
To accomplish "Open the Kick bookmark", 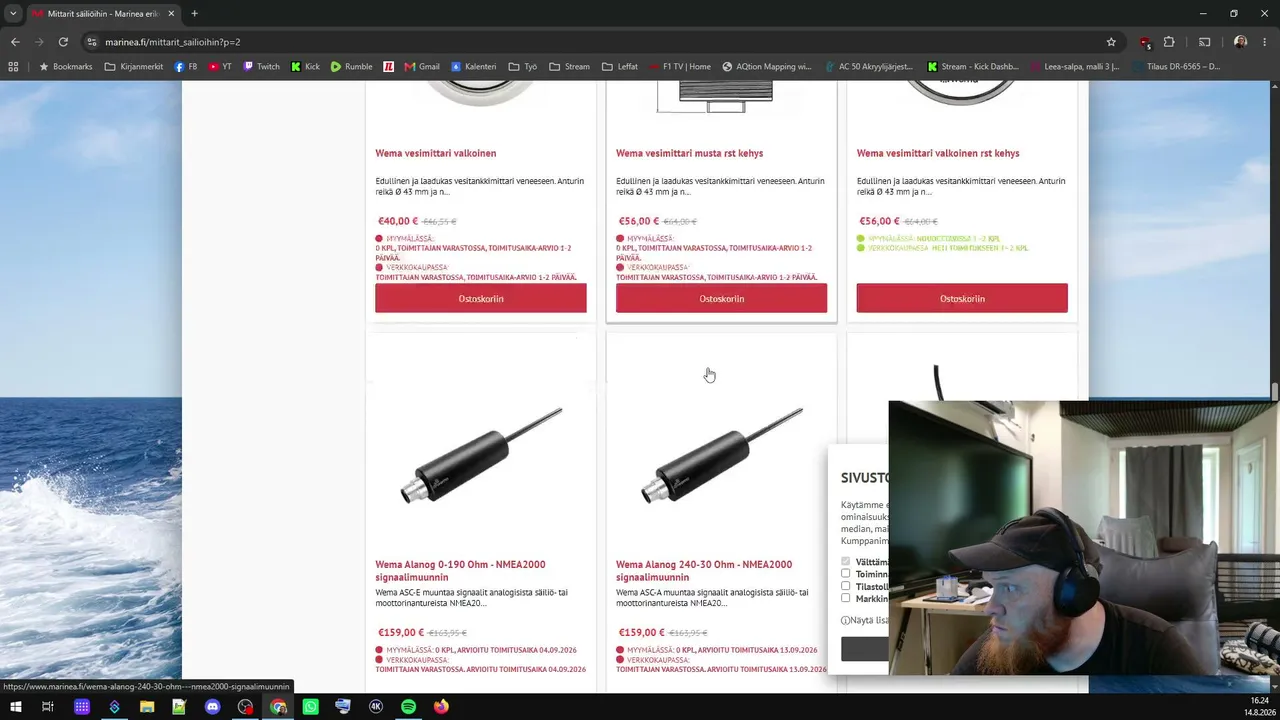I will (x=305, y=67).
